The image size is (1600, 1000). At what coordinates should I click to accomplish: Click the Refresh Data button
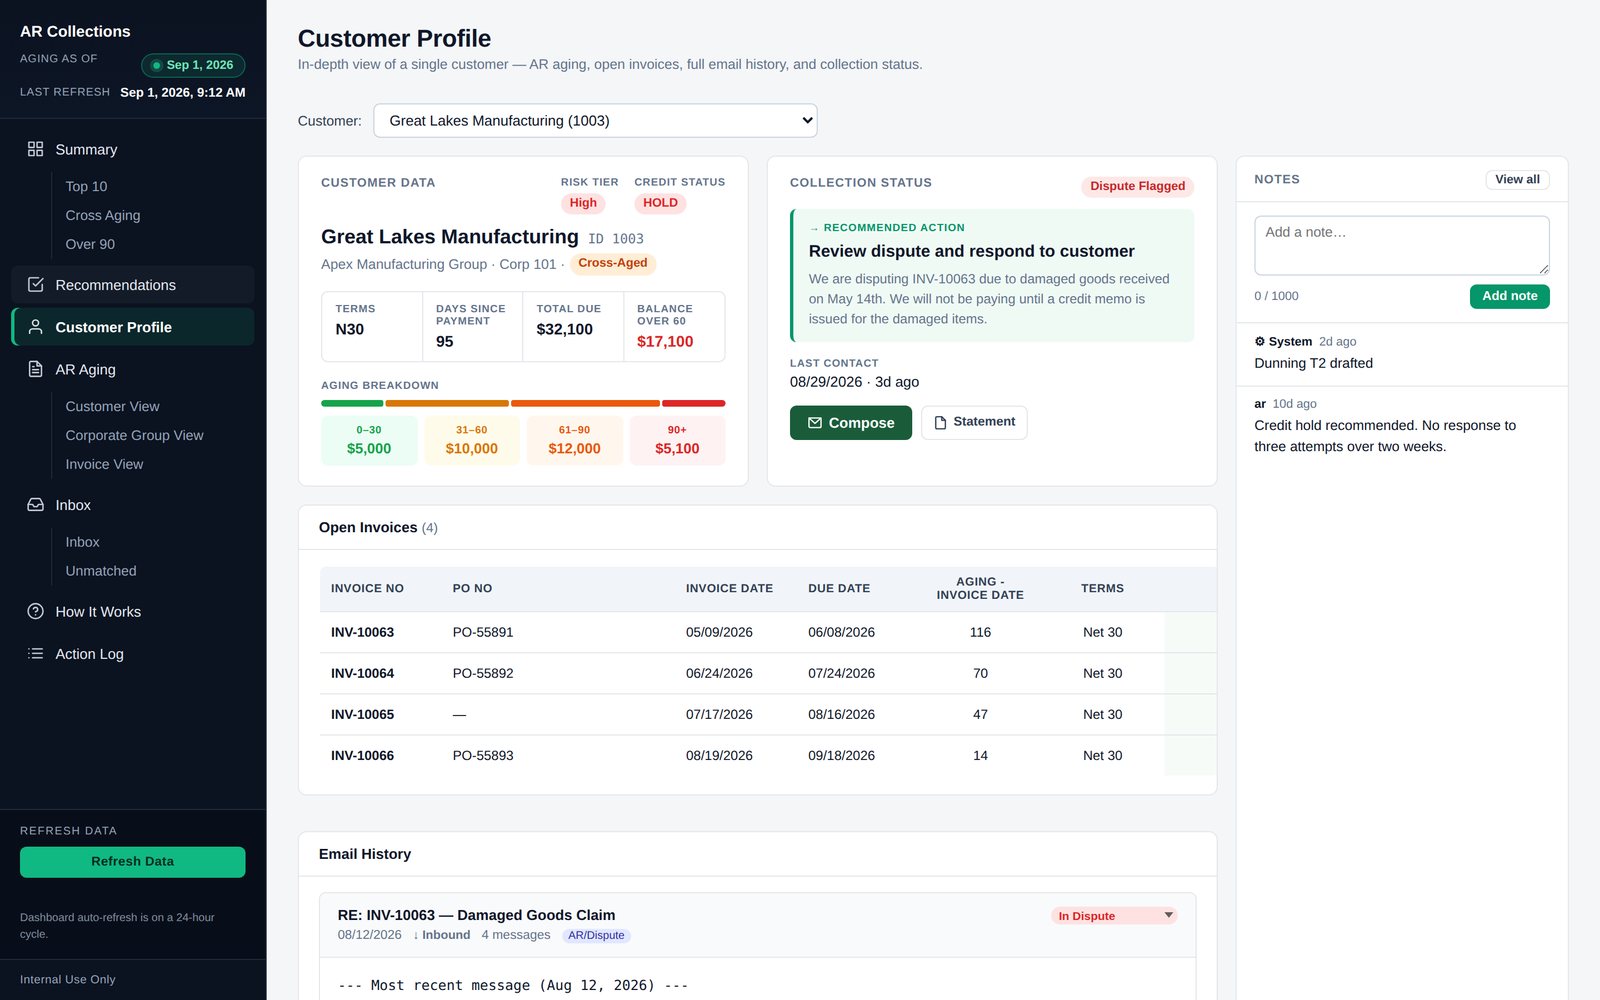(132, 862)
